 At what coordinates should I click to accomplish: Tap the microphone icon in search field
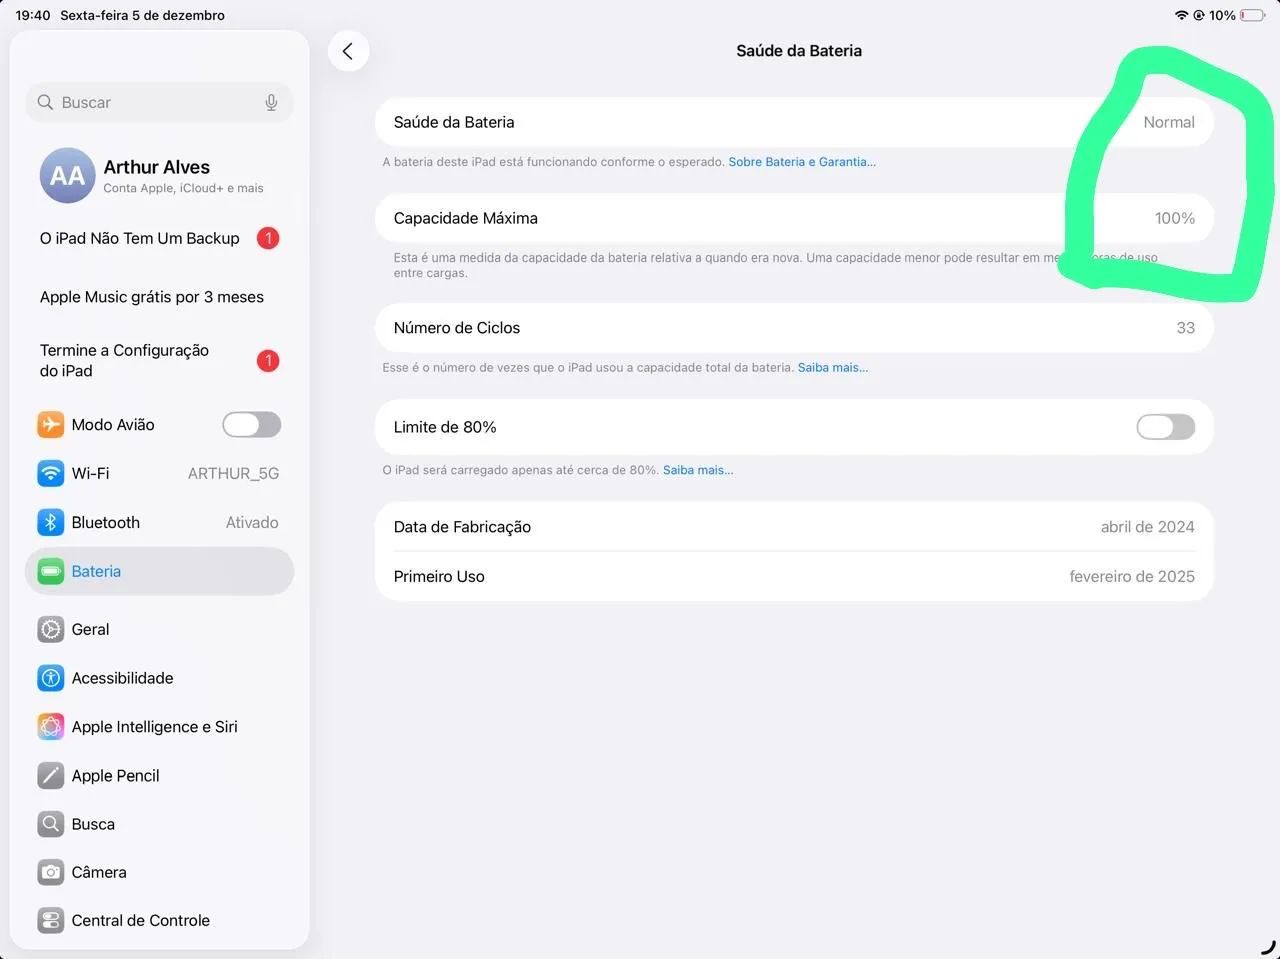271,102
